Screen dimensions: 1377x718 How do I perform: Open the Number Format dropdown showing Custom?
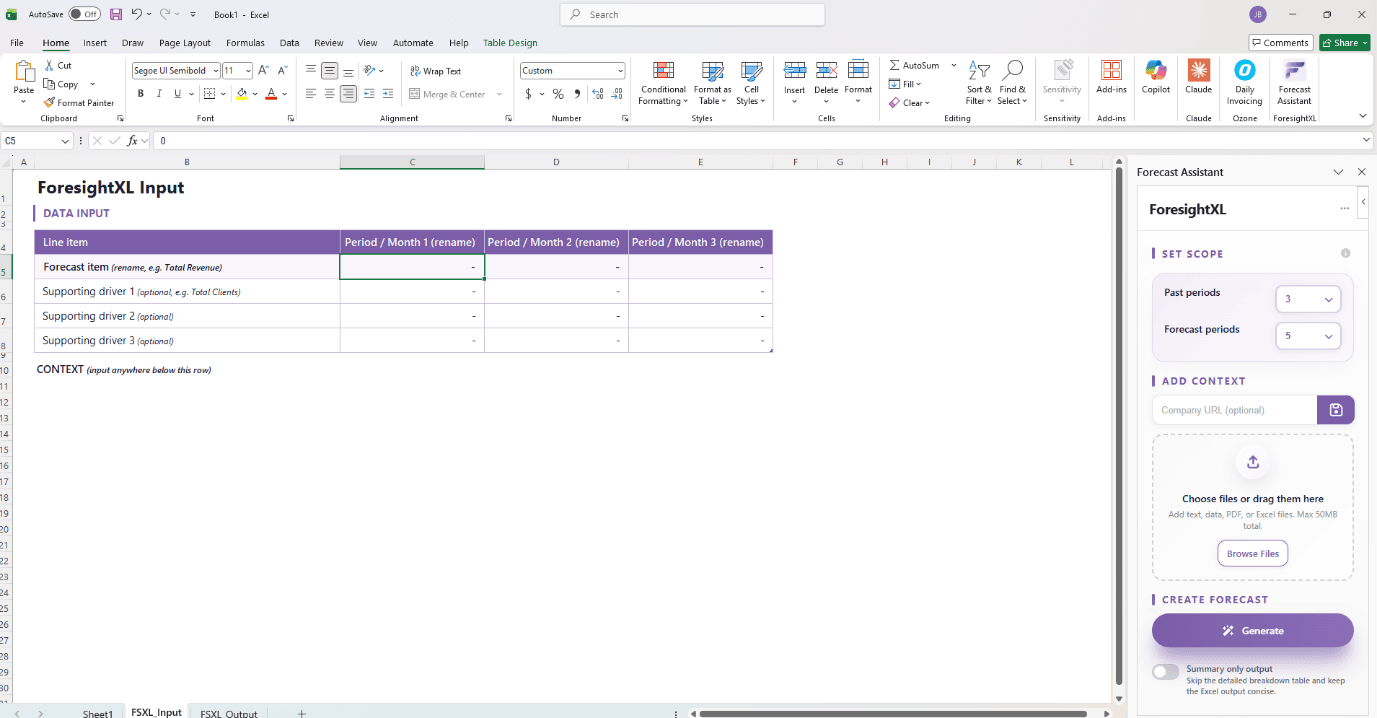point(572,70)
